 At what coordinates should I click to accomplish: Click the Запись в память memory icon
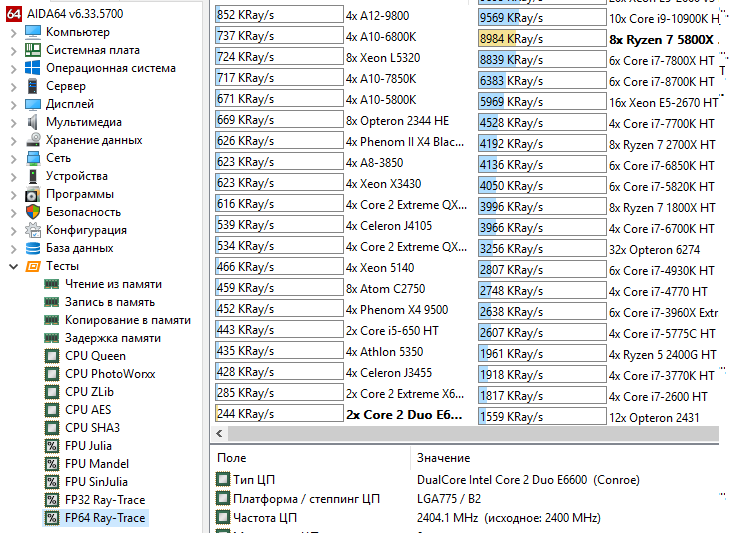click(51, 302)
